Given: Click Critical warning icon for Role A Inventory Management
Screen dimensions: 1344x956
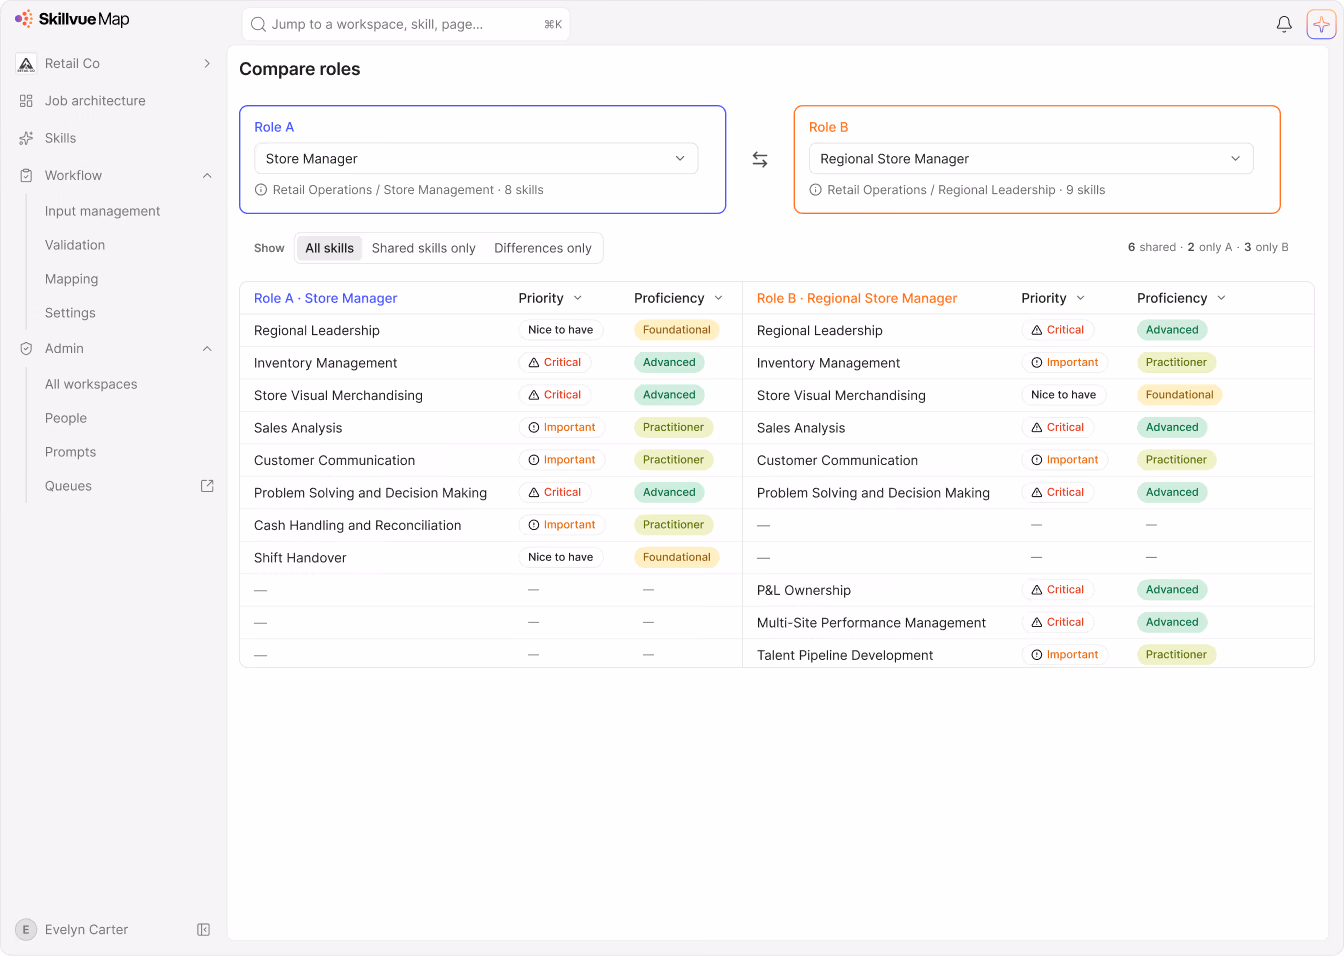Looking at the screenshot, I should (x=534, y=363).
